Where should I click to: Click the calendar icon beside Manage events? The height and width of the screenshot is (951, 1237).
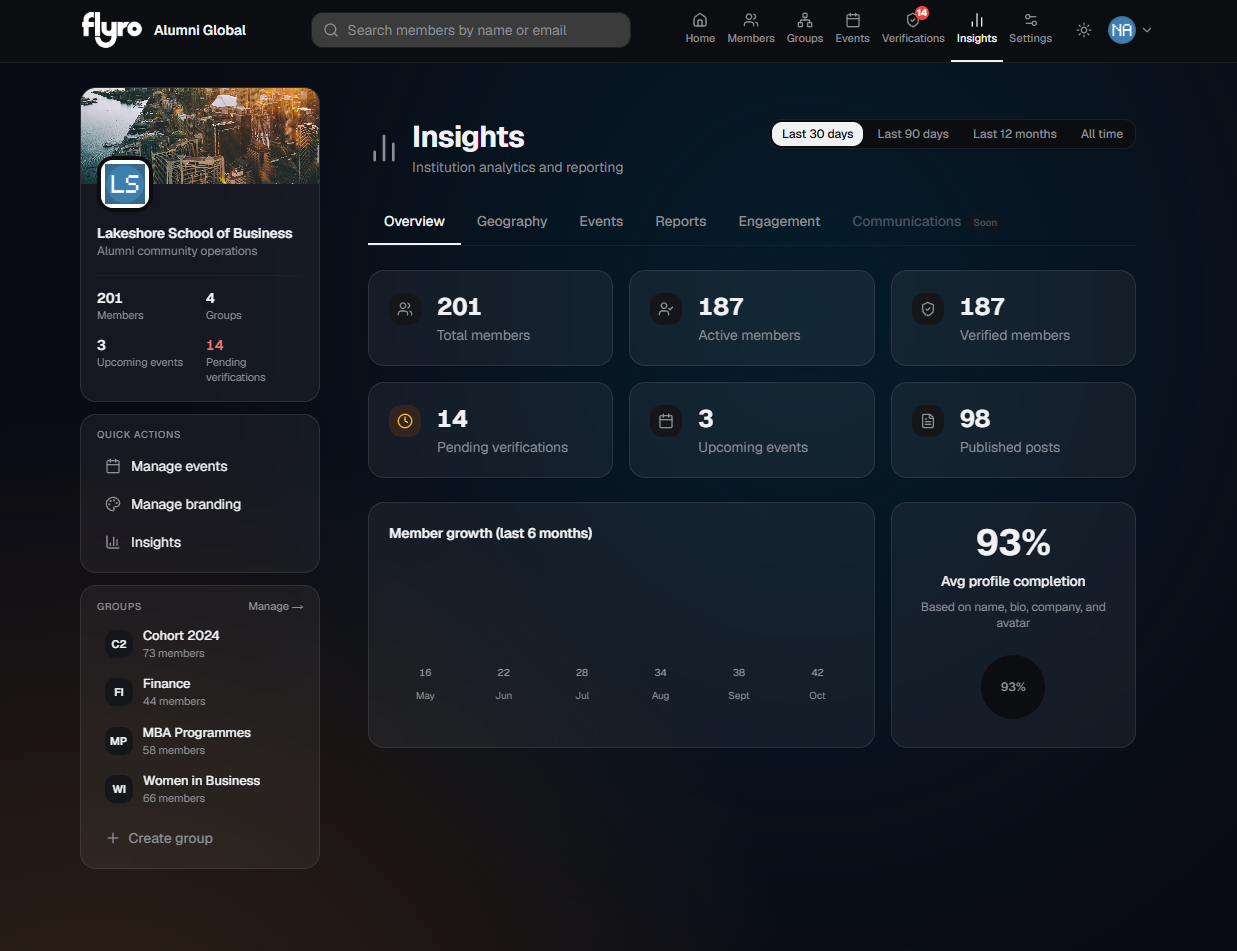click(113, 466)
